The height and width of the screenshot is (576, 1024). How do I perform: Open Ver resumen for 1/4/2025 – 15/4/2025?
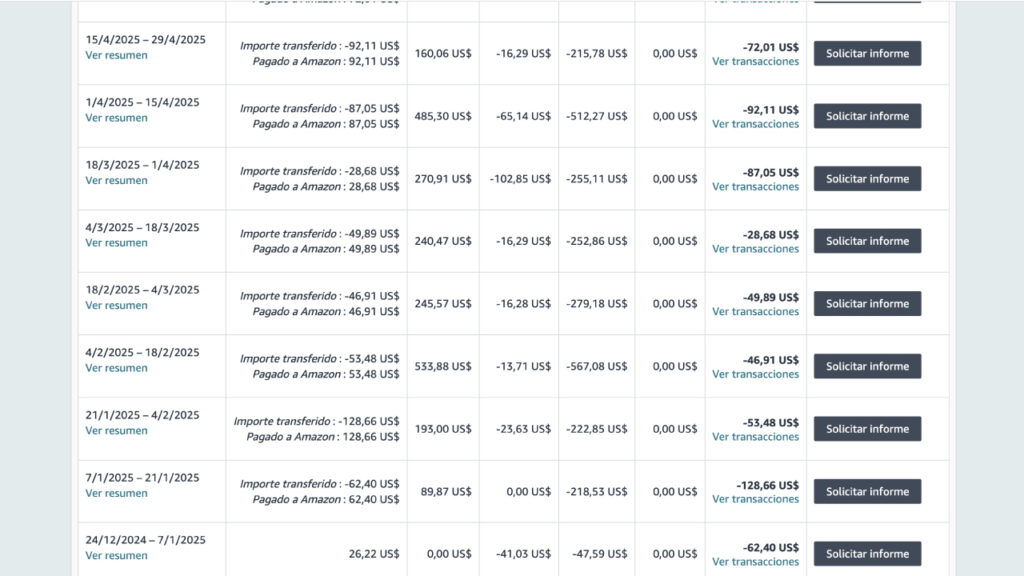[x=116, y=118]
